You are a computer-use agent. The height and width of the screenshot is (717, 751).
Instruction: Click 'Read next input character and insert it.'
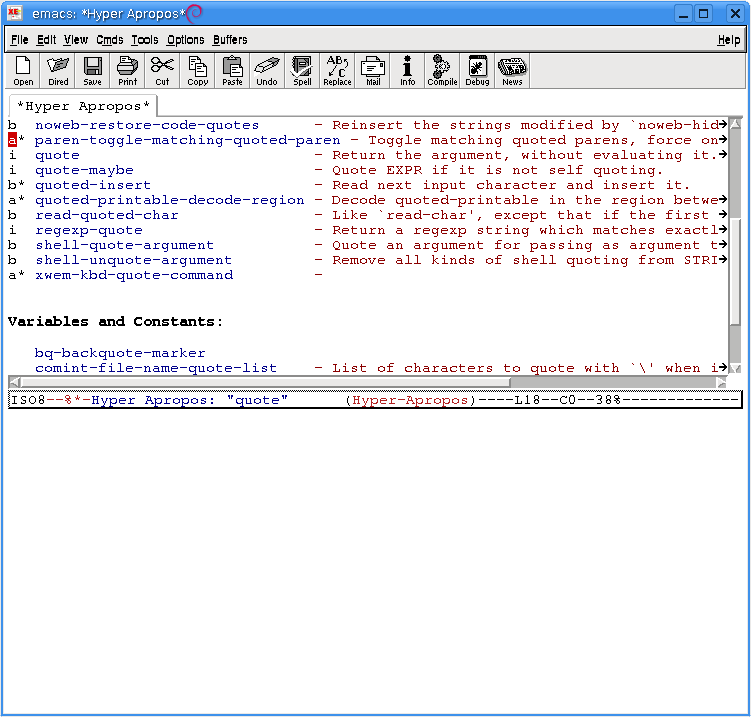511,185
